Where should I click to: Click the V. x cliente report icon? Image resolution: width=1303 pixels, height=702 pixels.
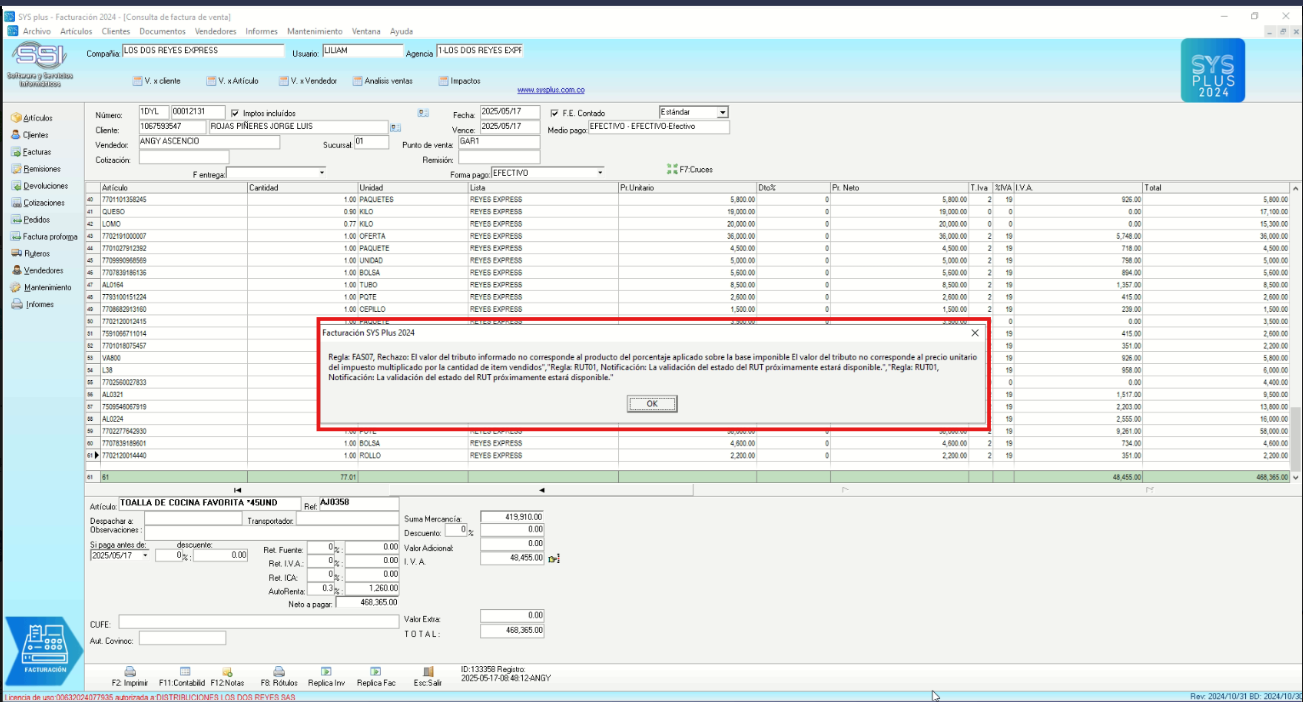coord(138,81)
